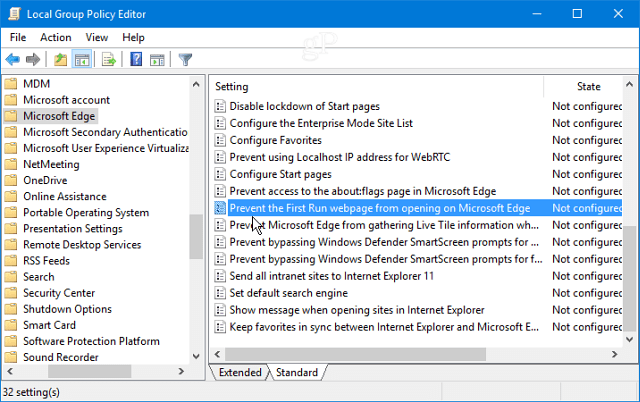The image size is (640, 402).
Task: Click the tree pane vertical scrollbar thumb
Action: coord(196,237)
